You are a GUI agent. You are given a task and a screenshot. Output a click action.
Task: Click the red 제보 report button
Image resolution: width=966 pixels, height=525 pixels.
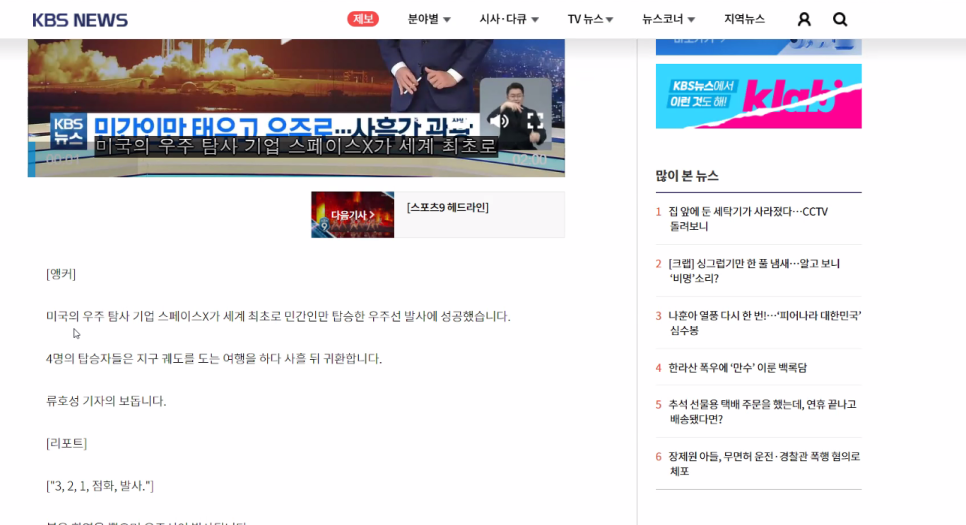[363, 19]
